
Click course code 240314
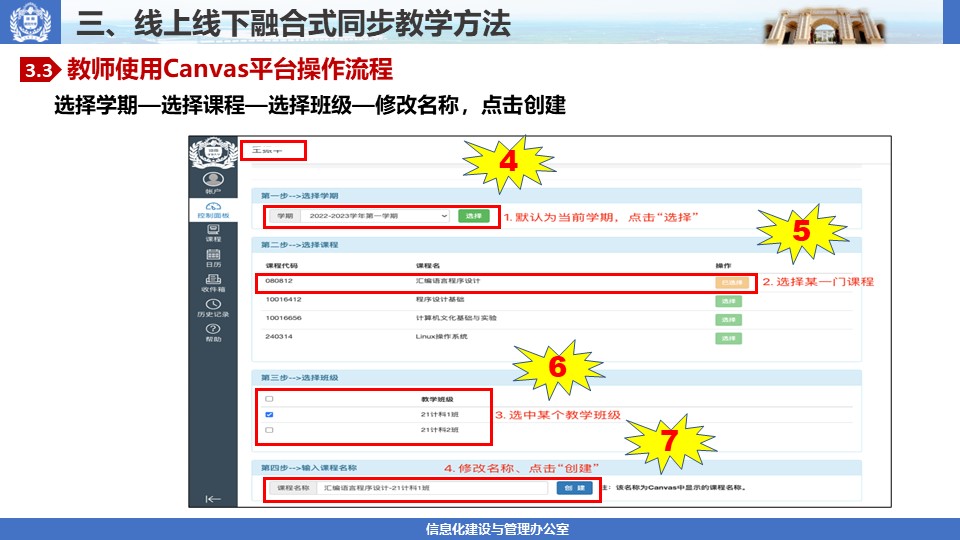click(279, 336)
